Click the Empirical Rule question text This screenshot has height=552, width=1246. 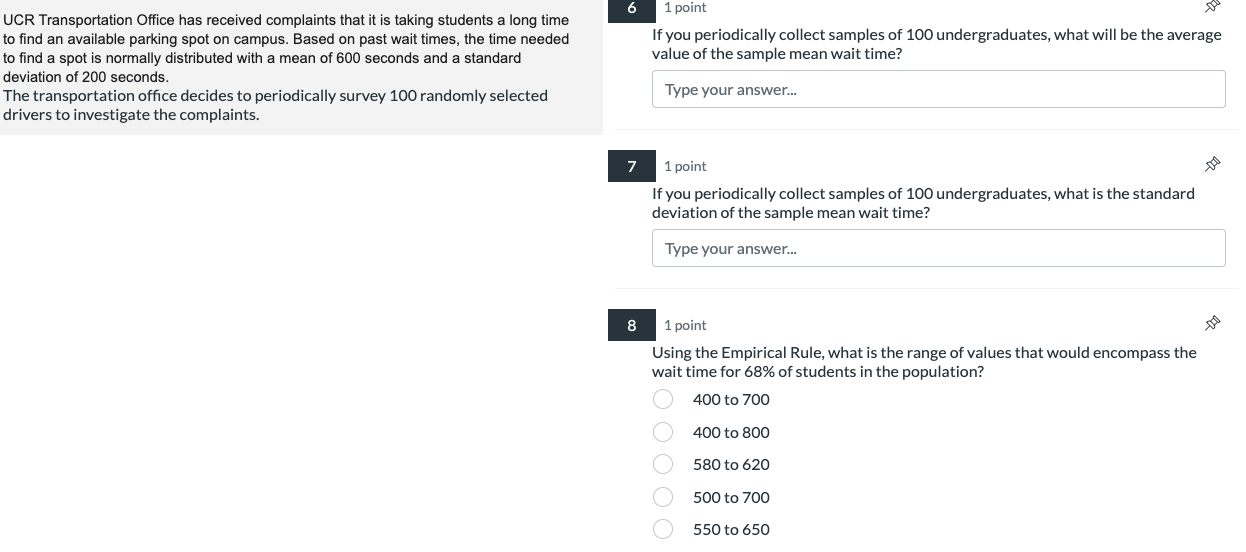pyautogui.click(x=923, y=362)
